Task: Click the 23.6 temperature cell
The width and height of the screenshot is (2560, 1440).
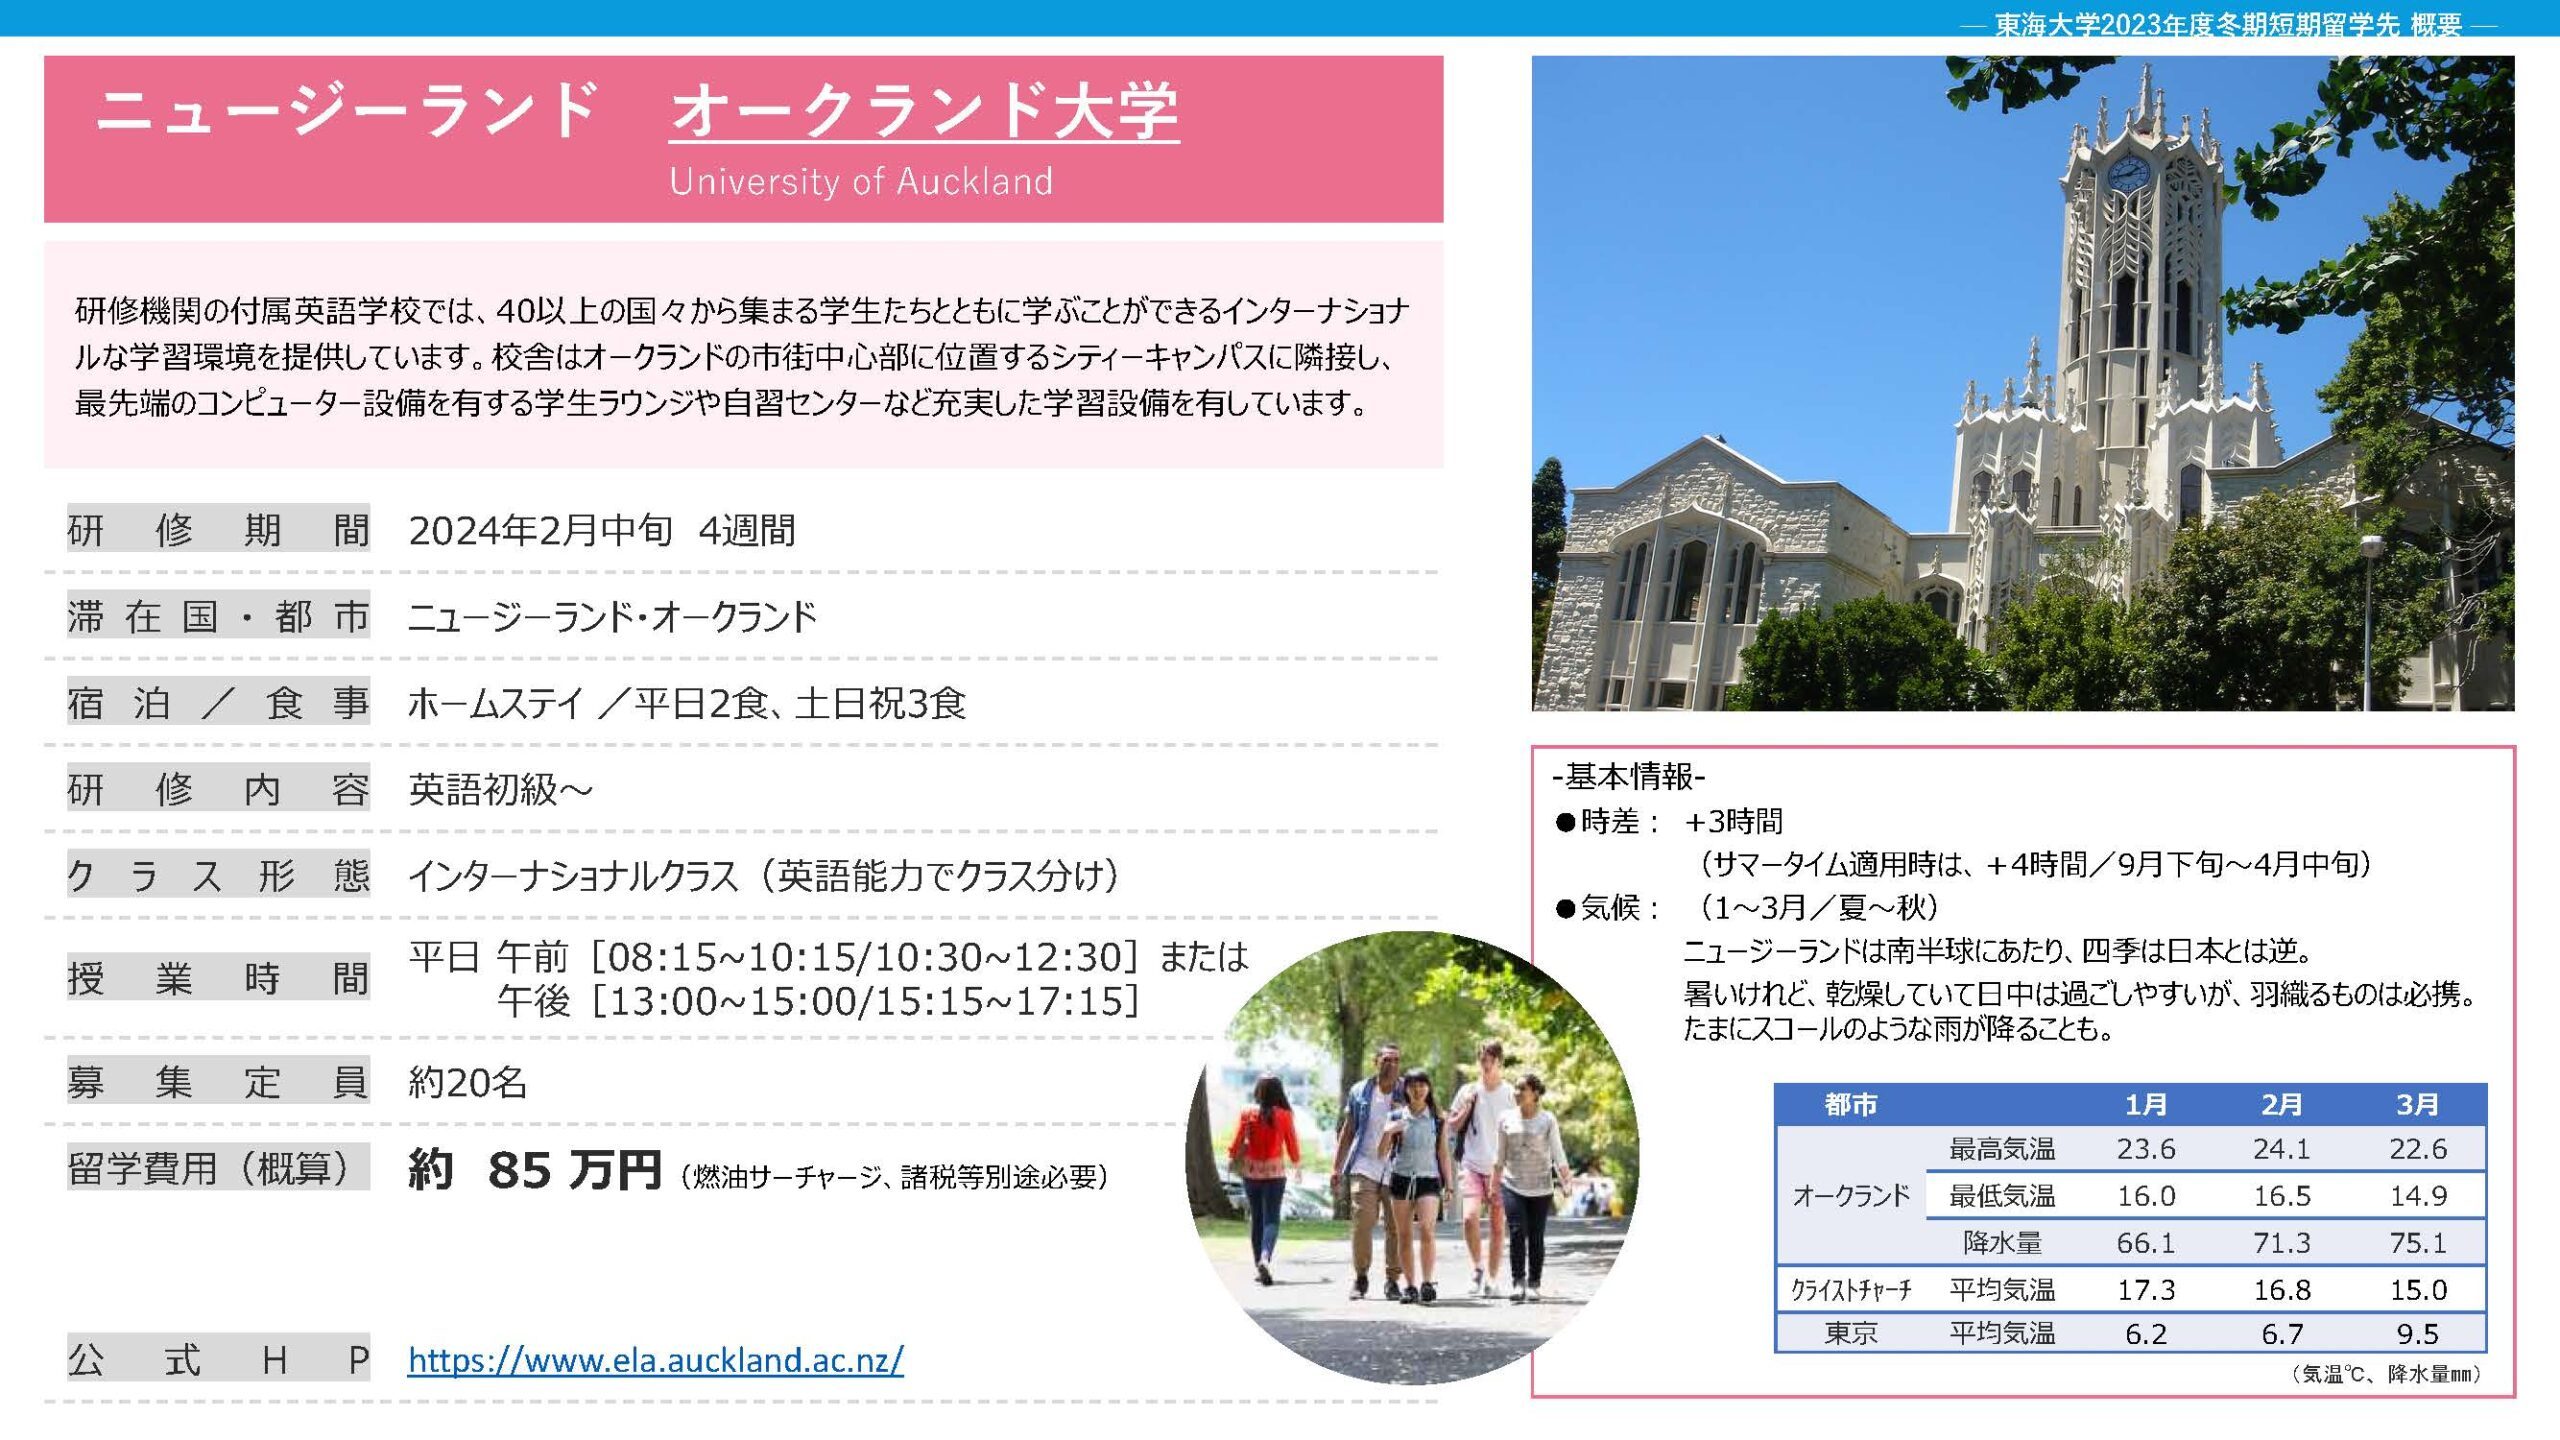Action: pos(2146,1149)
